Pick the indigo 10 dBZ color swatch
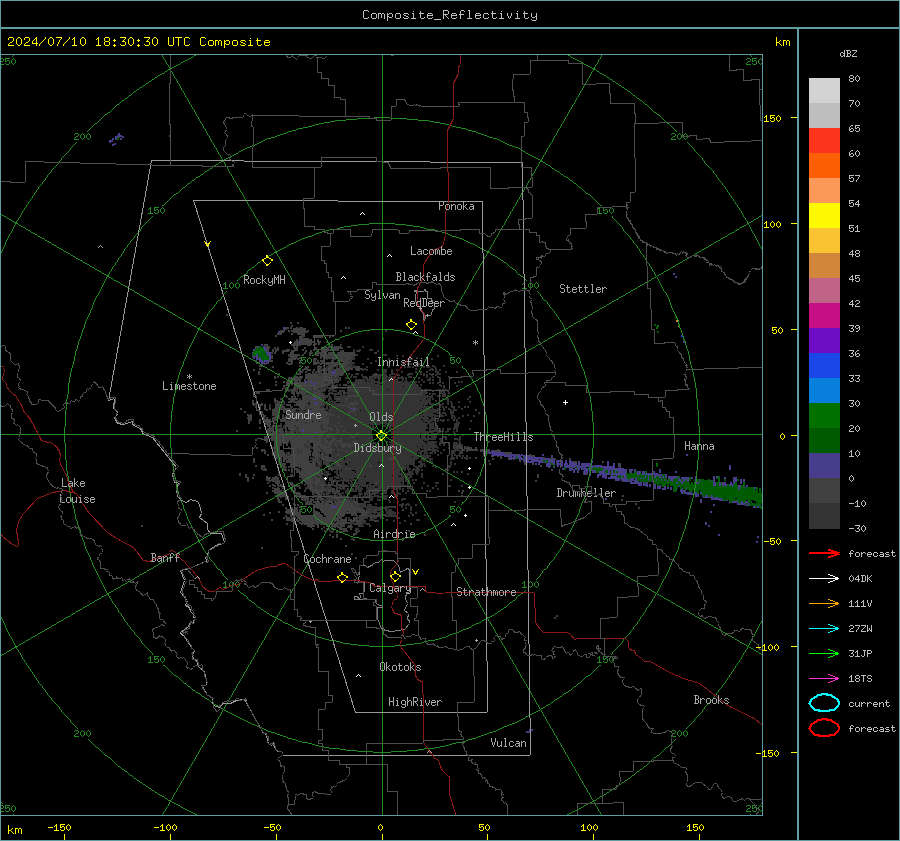Image resolution: width=900 pixels, height=841 pixels. click(x=824, y=466)
